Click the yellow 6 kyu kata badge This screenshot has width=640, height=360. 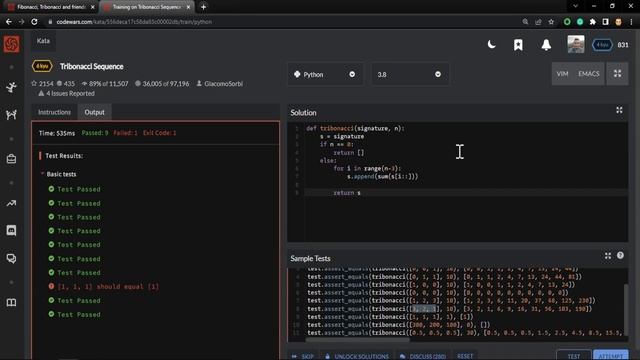(42, 66)
